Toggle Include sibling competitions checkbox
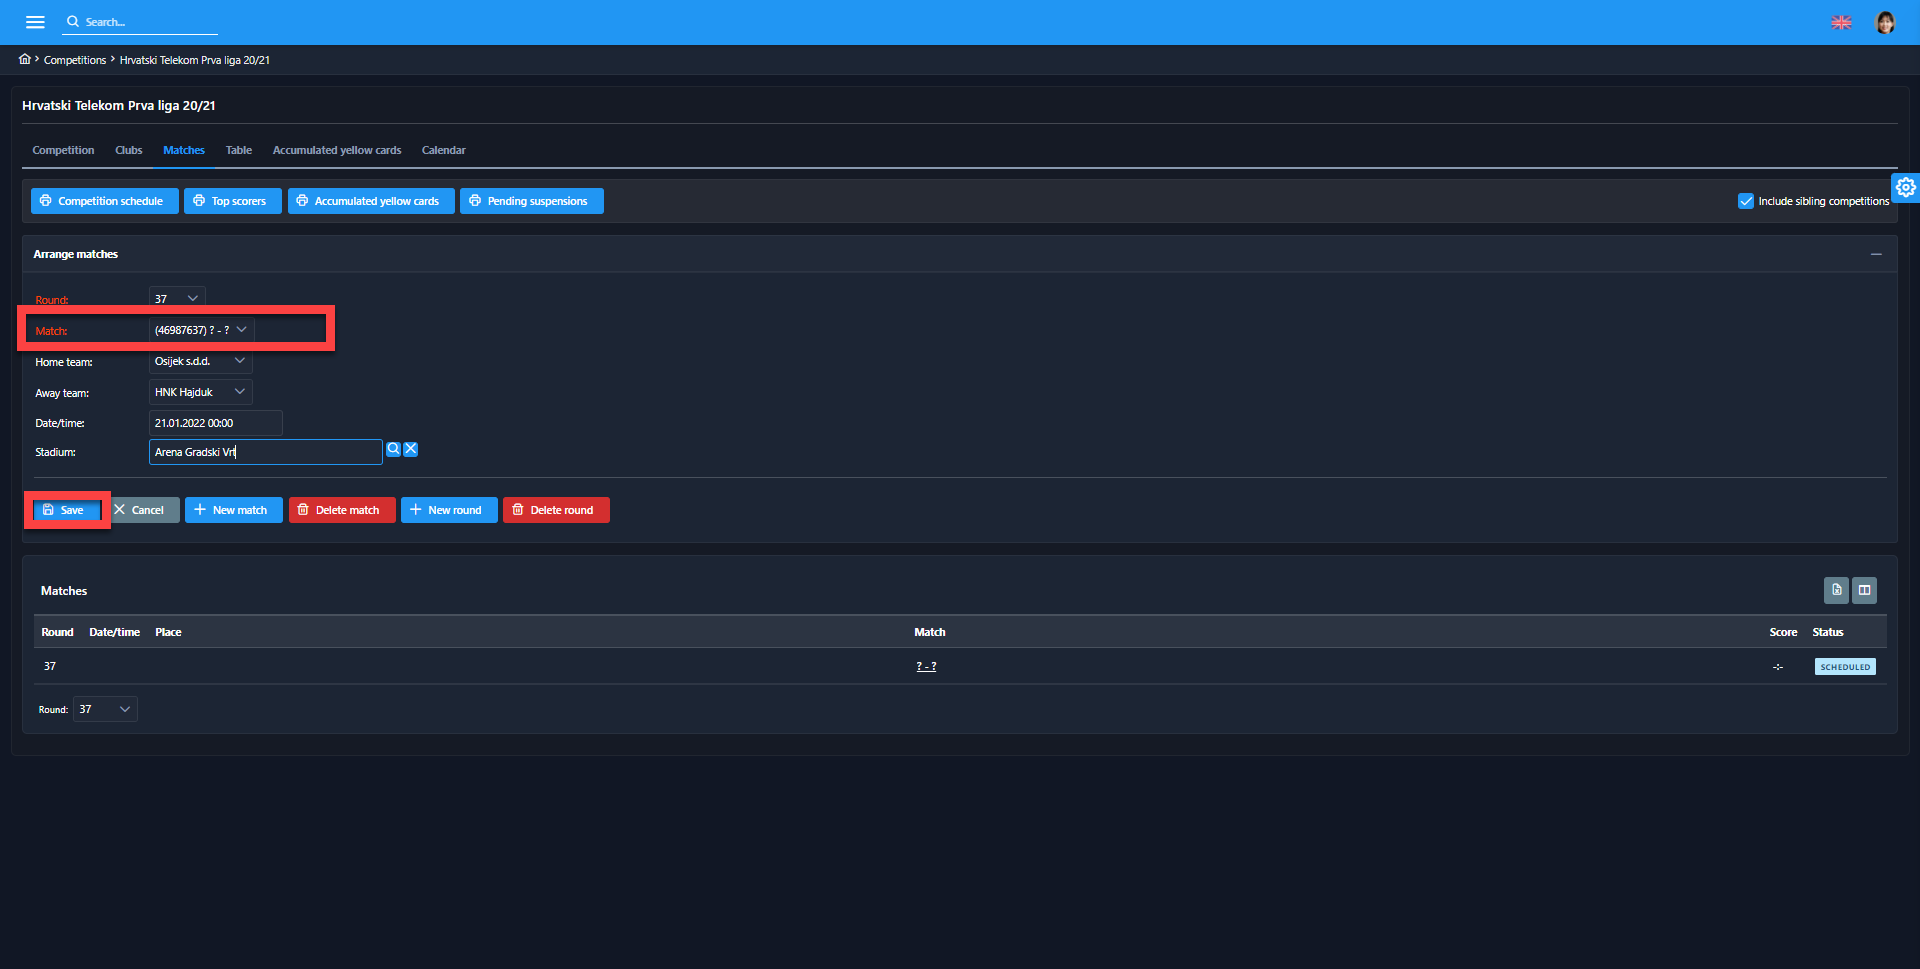 1746,201
